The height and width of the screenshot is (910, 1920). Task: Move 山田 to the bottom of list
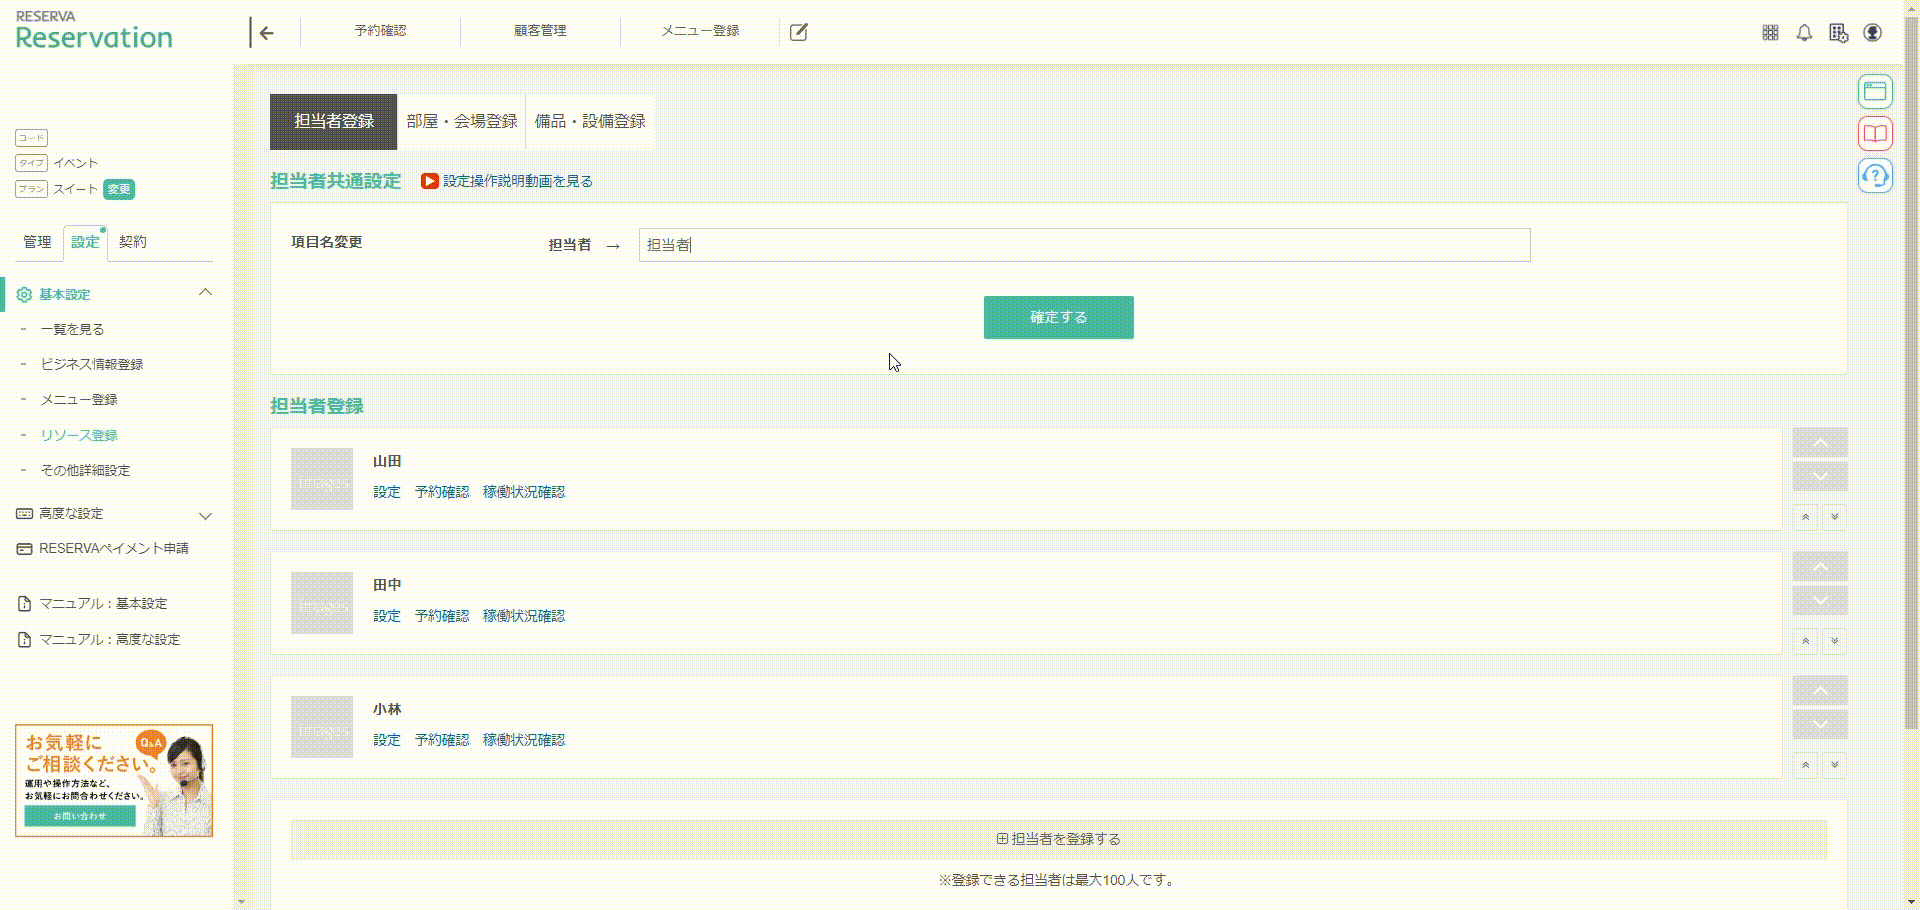[x=1834, y=517]
